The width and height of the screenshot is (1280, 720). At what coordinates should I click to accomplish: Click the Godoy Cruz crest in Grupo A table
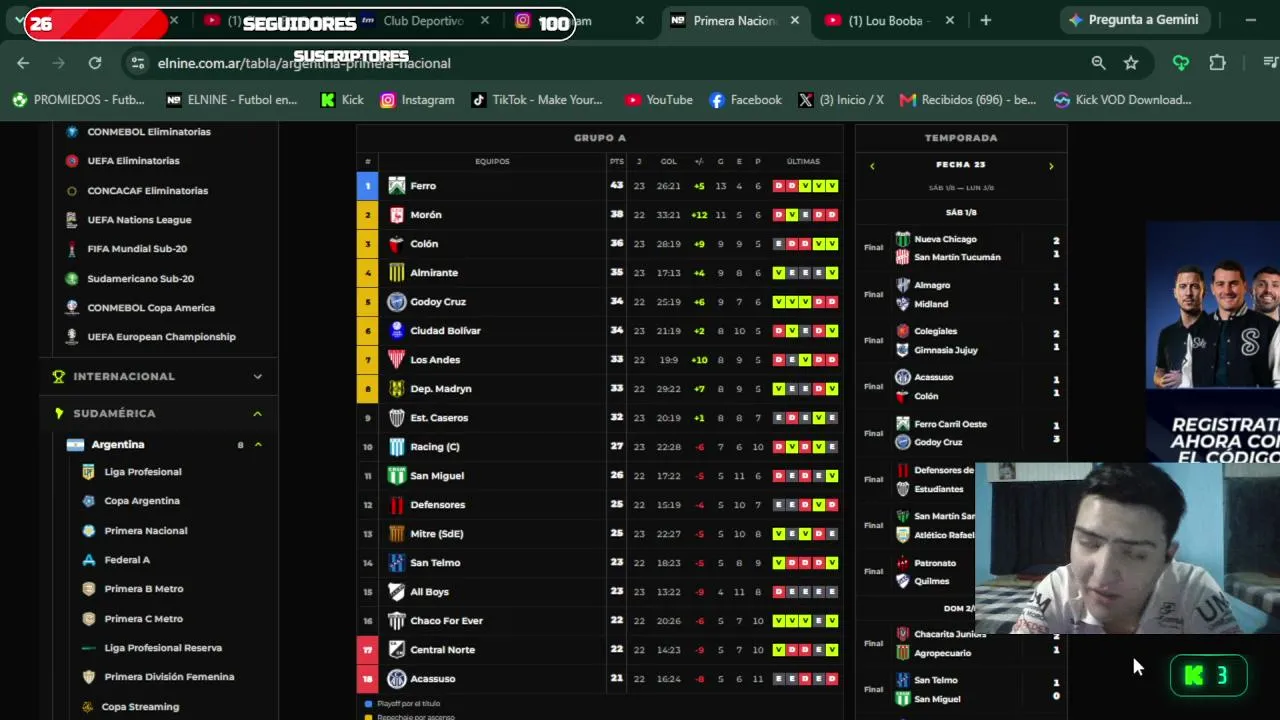(397, 302)
